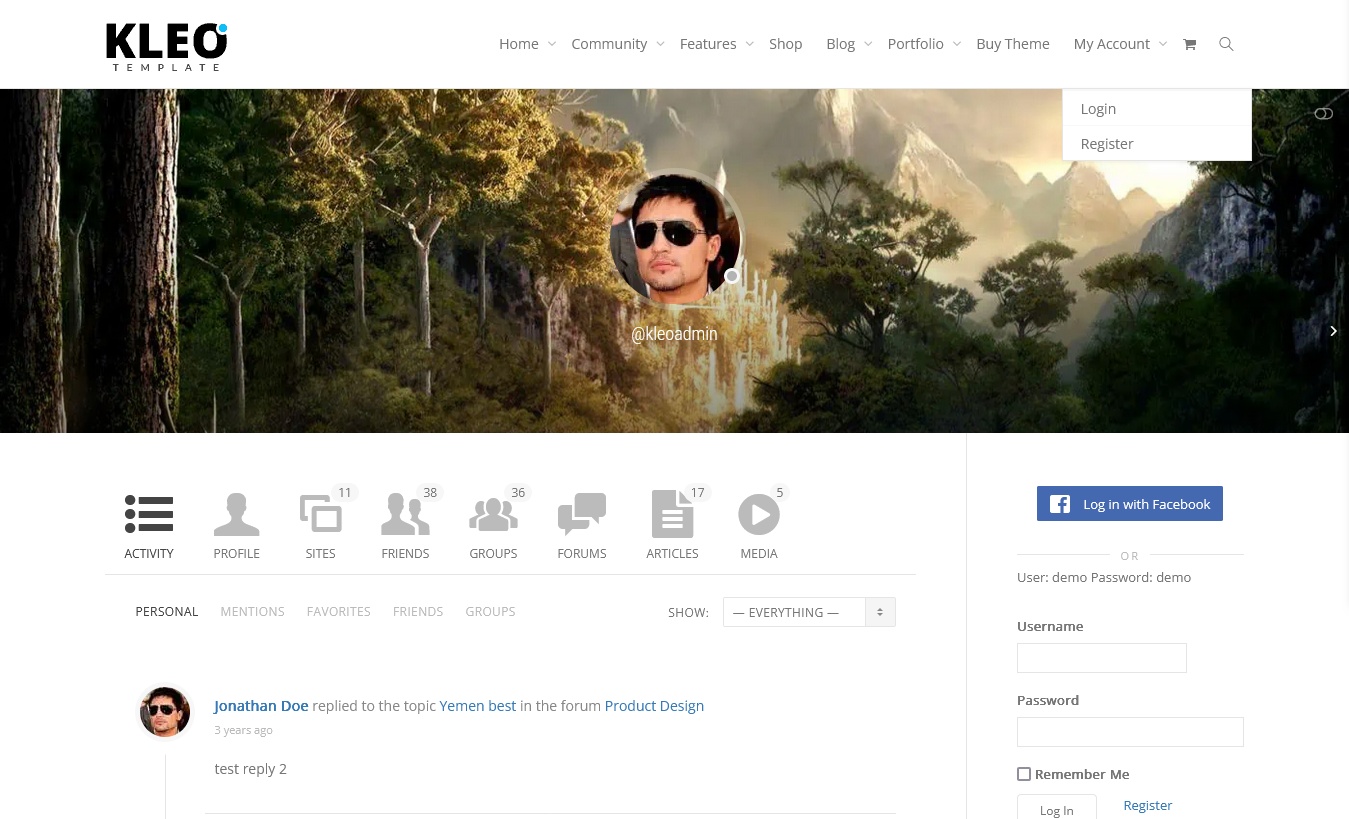1349x819 pixels.
Task: Open the Blog menu item
Action: [x=840, y=44]
